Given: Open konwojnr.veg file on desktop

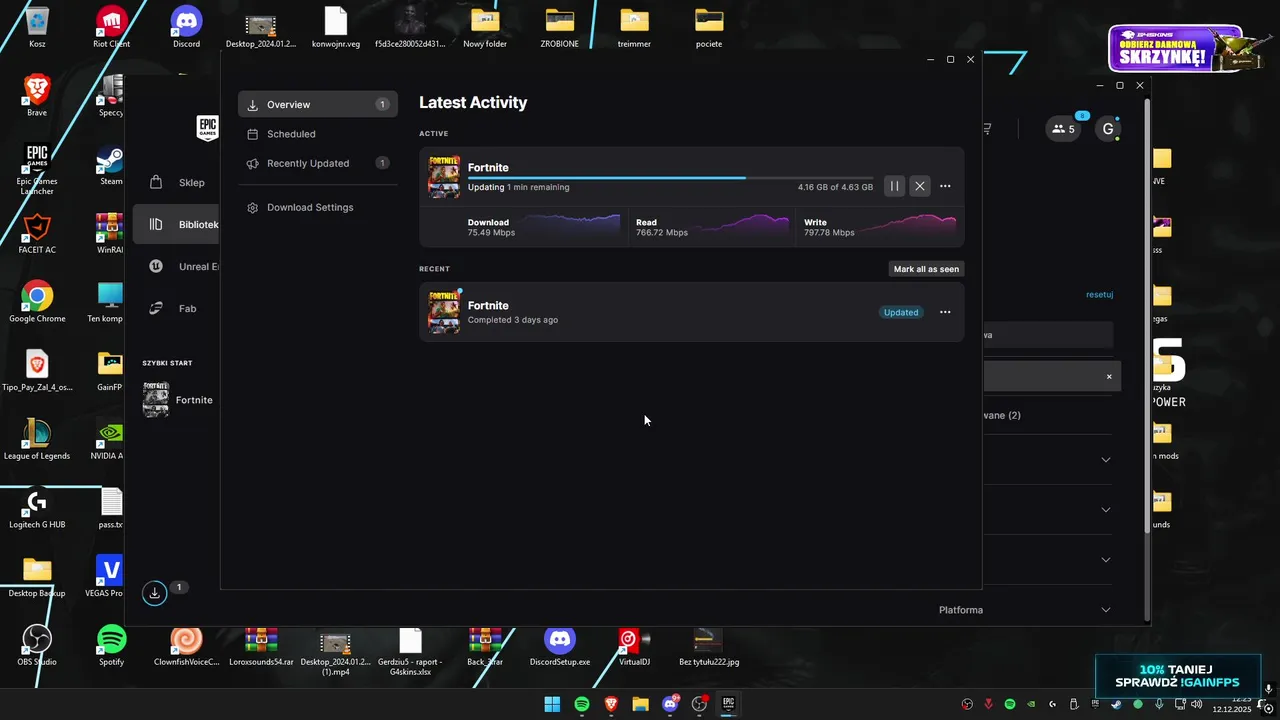Looking at the screenshot, I should click(x=336, y=27).
